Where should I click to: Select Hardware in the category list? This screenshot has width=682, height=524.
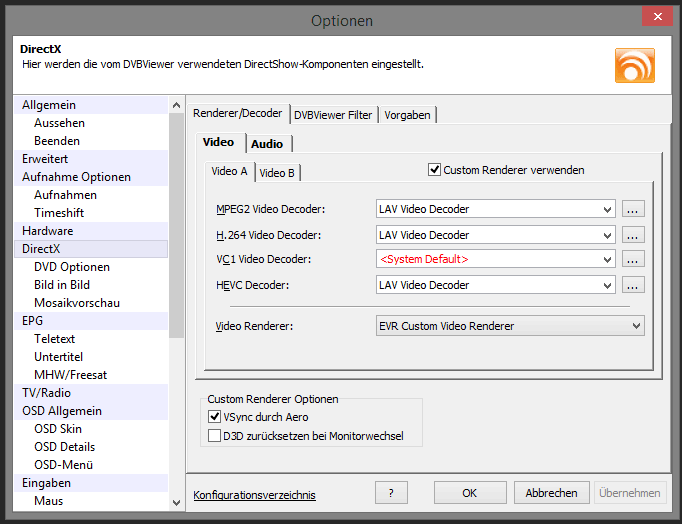(91, 231)
